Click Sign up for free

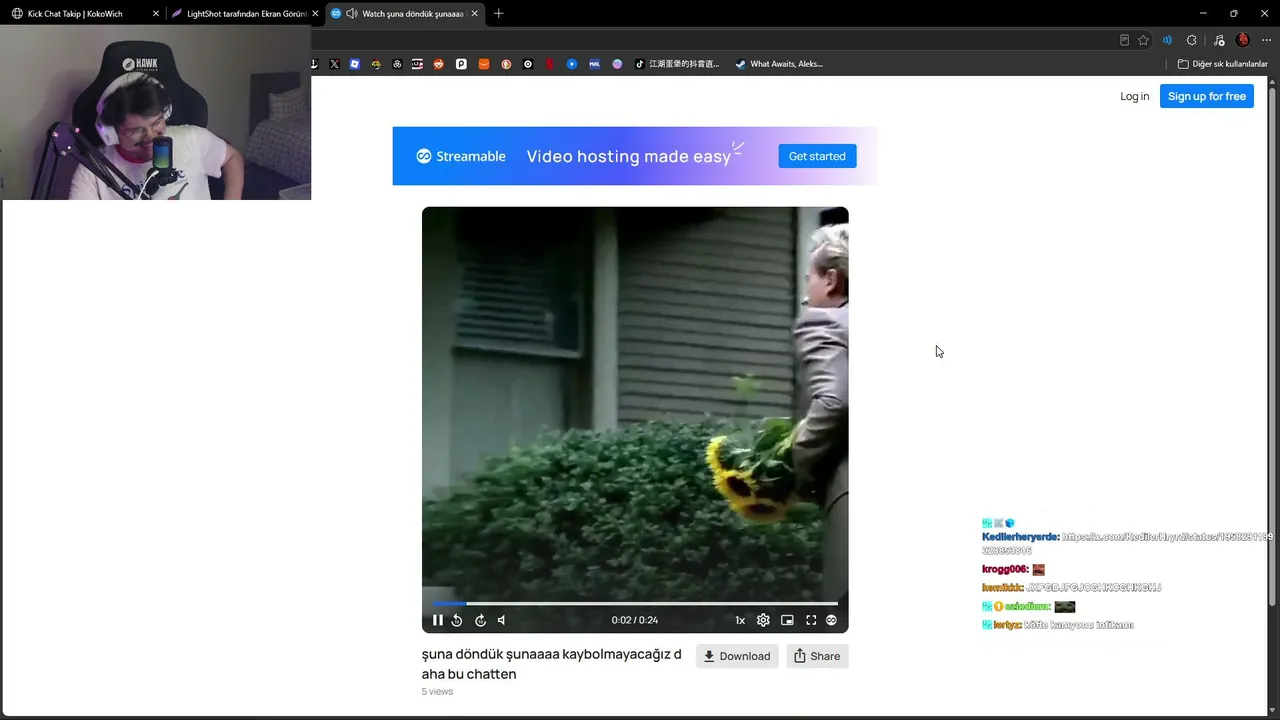click(x=1207, y=96)
